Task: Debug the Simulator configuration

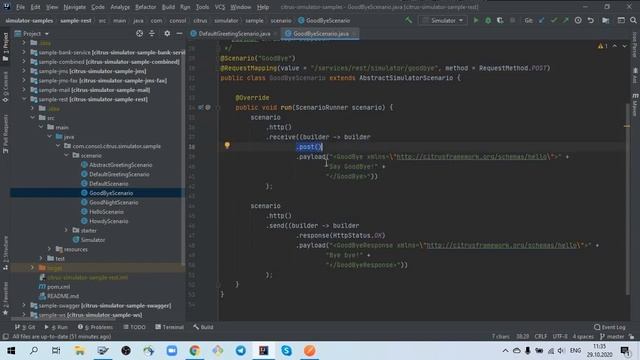Action: click(x=488, y=20)
